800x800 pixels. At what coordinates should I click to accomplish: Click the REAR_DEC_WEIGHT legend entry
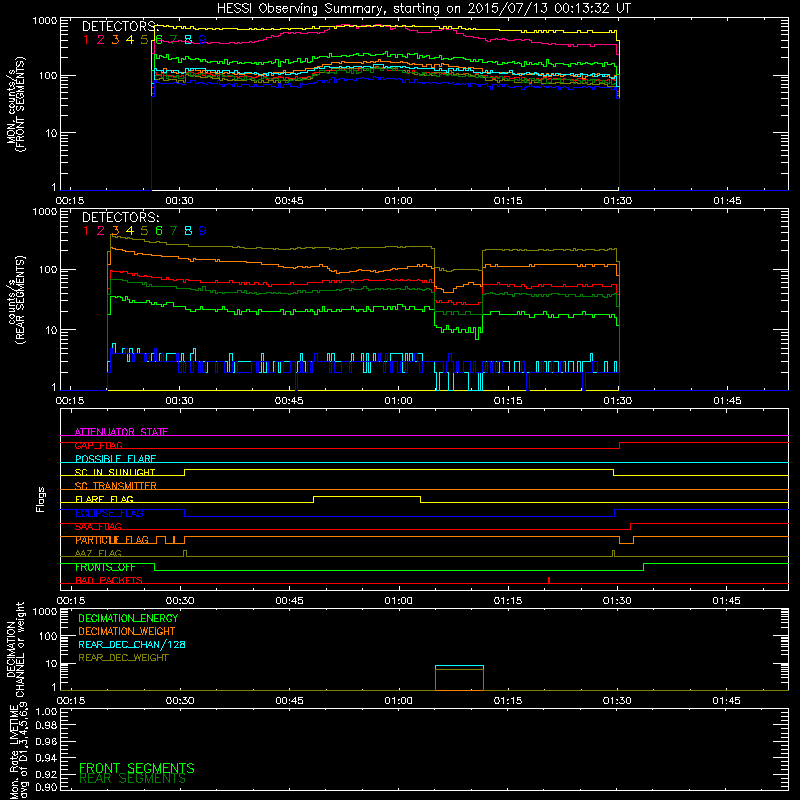click(123, 658)
